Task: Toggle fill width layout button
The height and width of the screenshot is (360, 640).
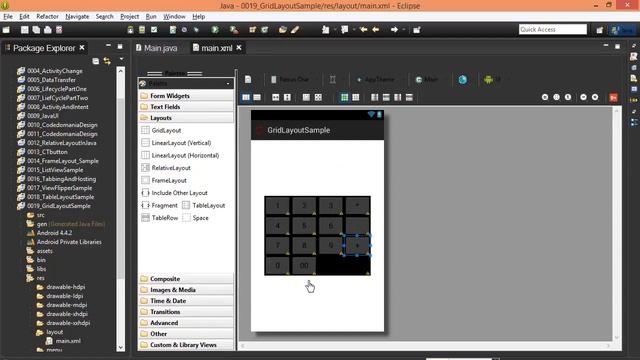Action: [276, 97]
